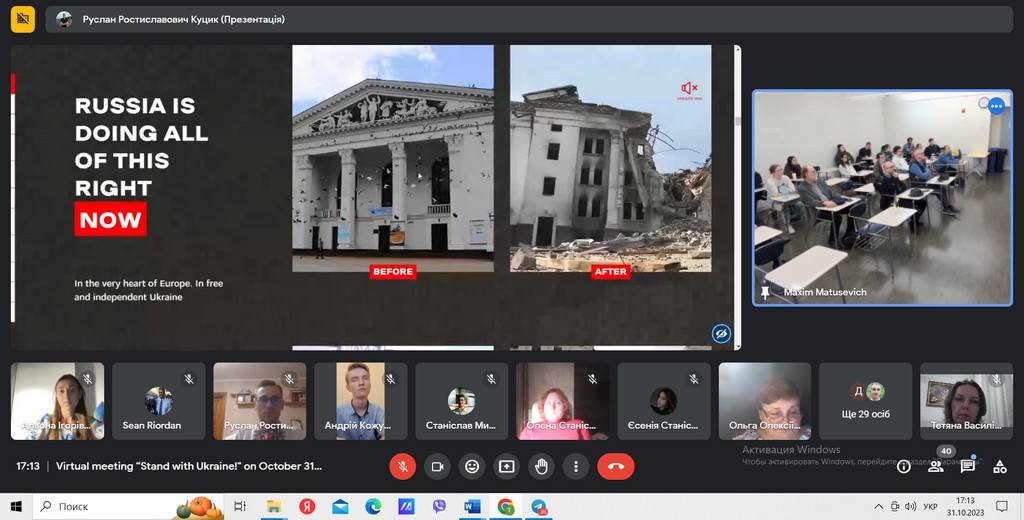The width and height of the screenshot is (1024, 520).
Task: Toggle the camera on or off
Action: tap(437, 466)
